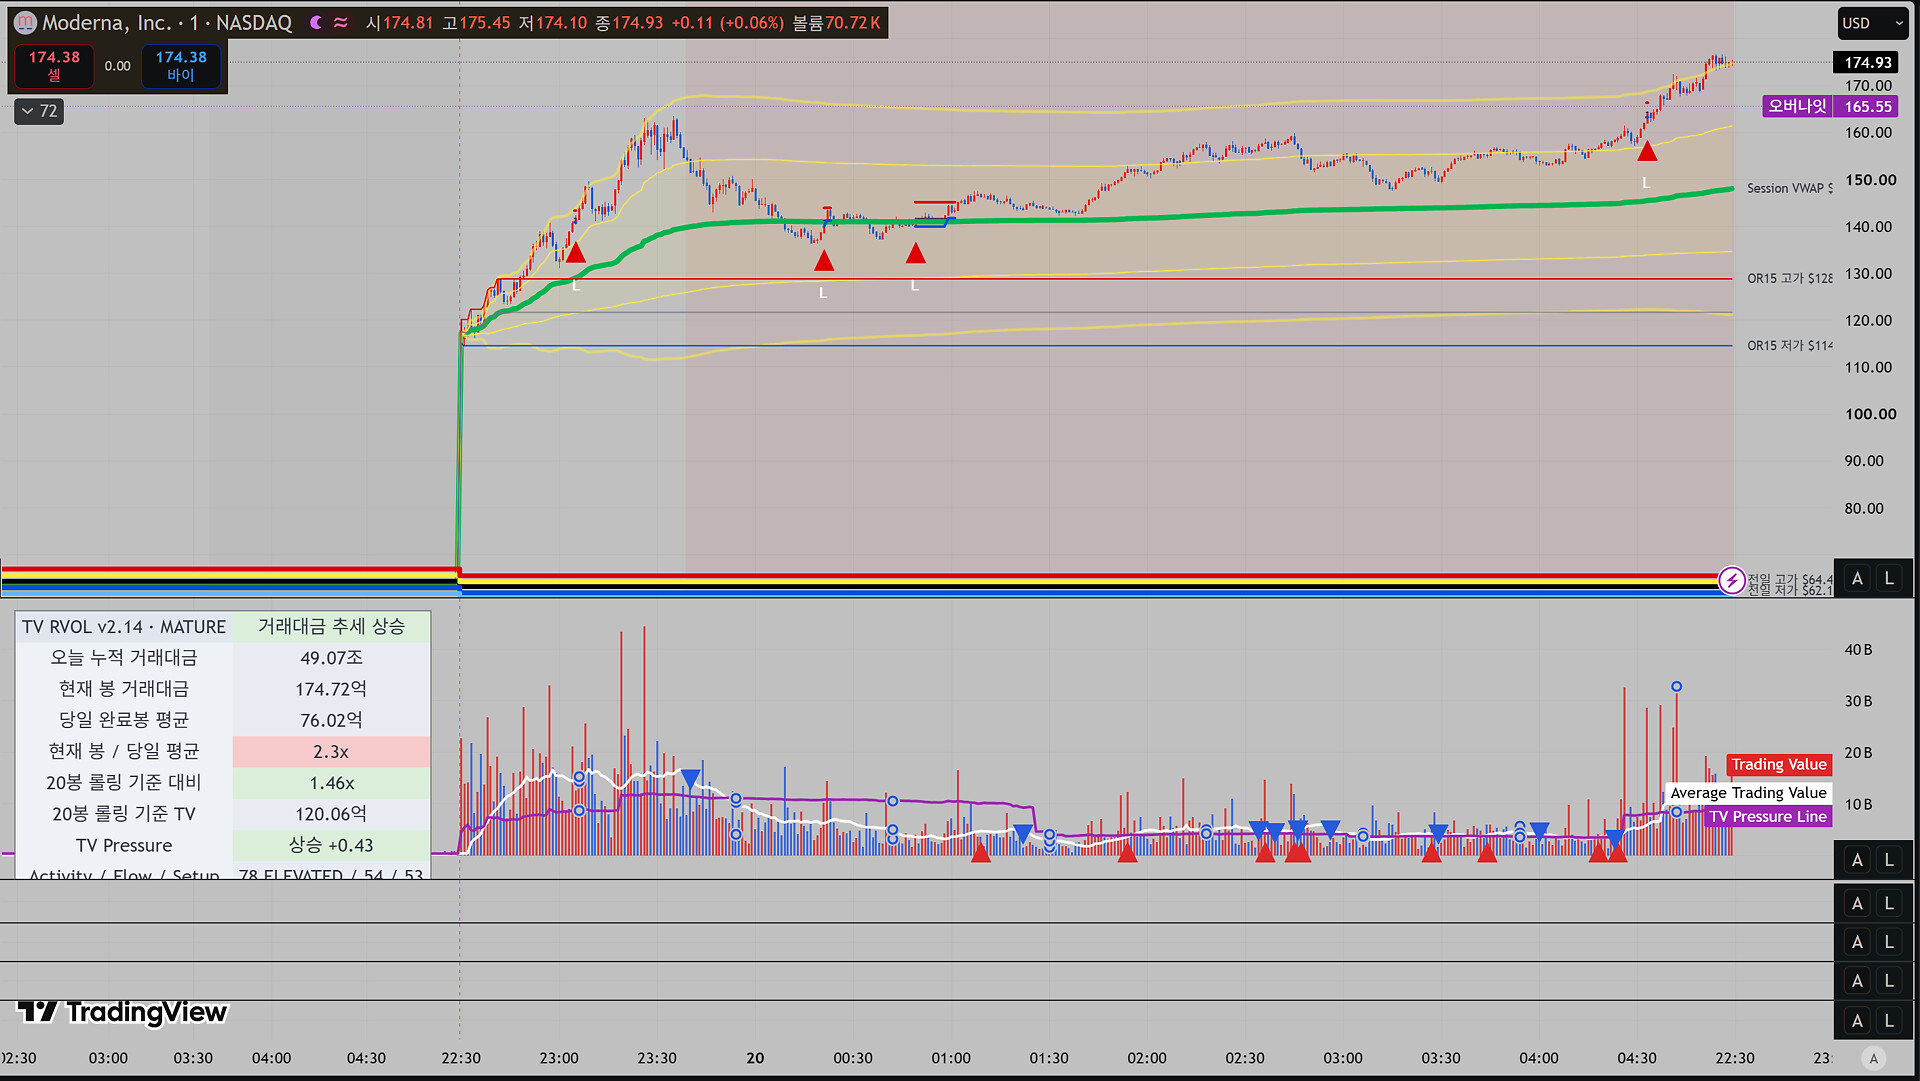Select the earliest red long-signal triangle on price chart
1920x1081 pixels.
pyautogui.click(x=575, y=253)
